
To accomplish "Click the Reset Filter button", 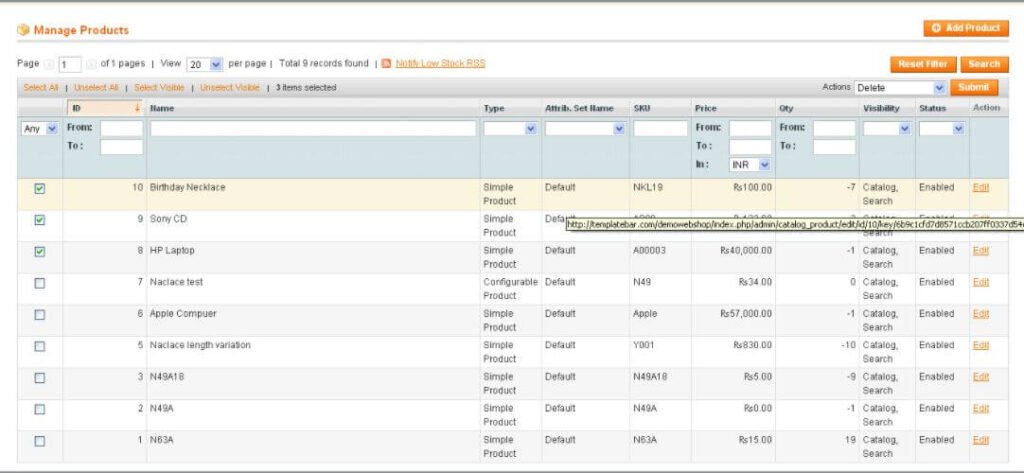I will coord(923,64).
